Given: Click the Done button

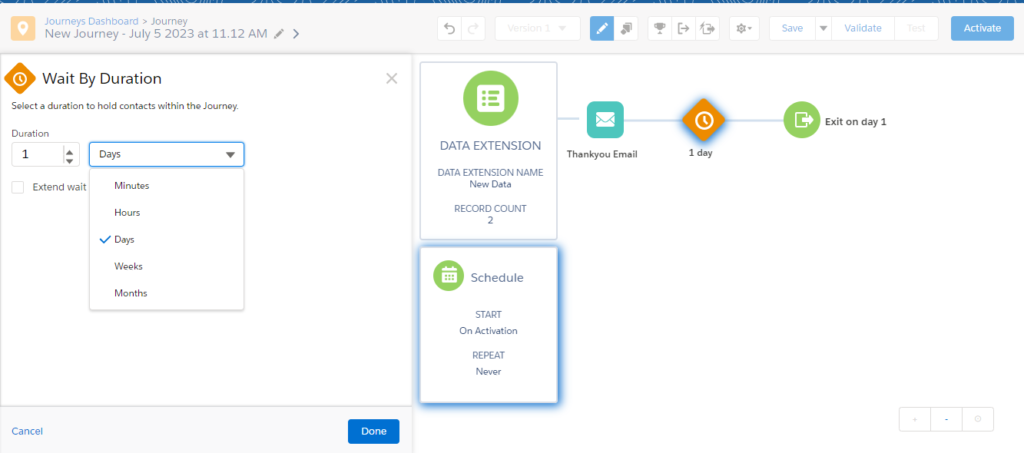Looking at the screenshot, I should (x=373, y=431).
